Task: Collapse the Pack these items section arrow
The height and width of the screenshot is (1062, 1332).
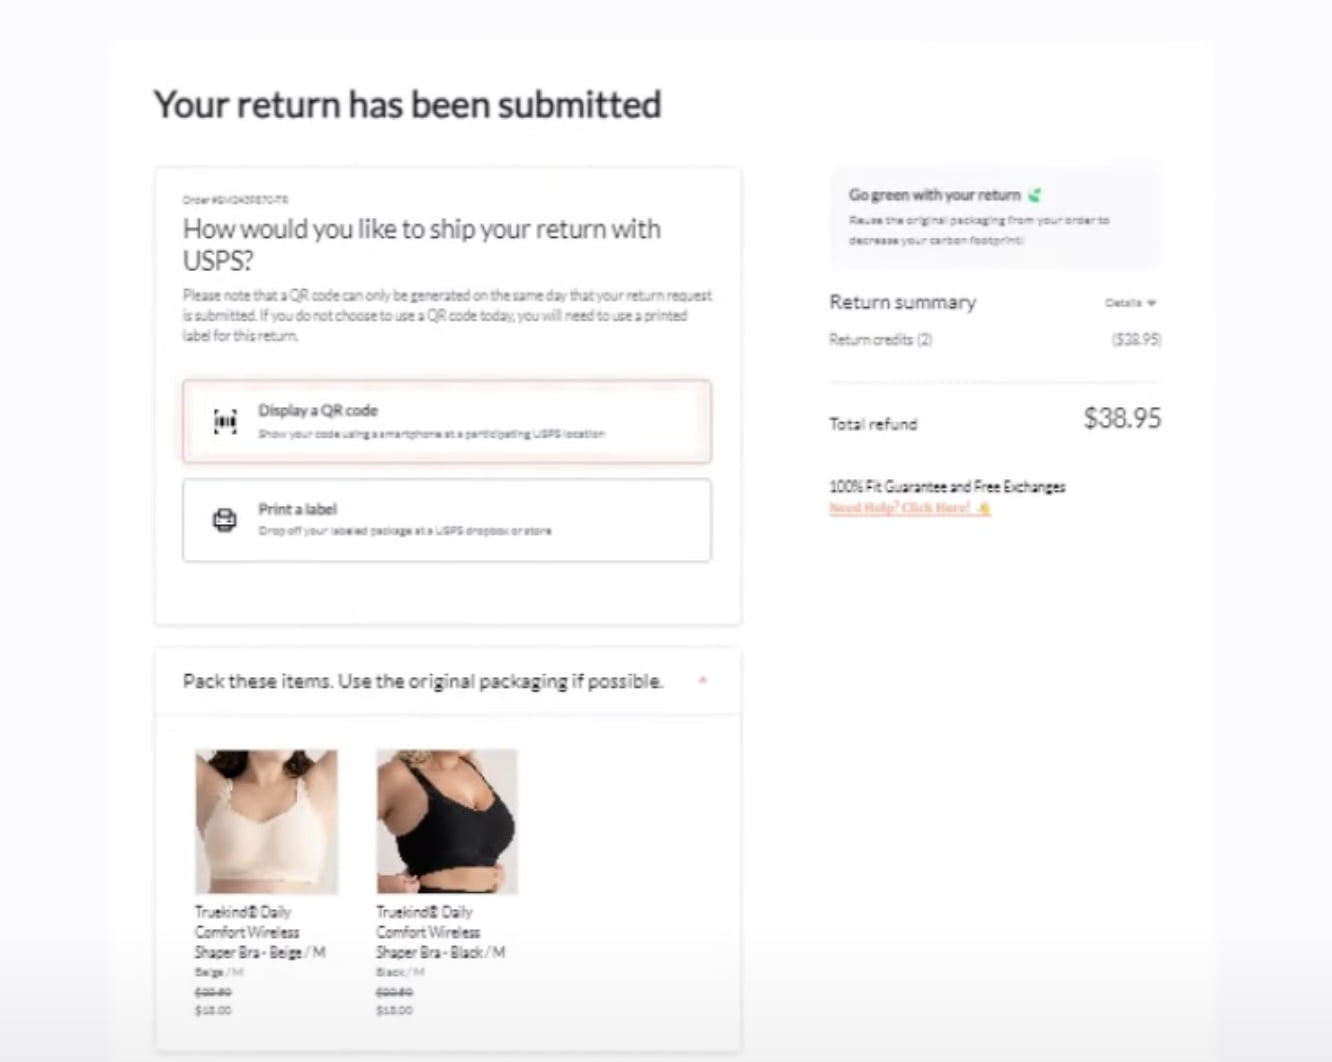Action: coord(703,681)
